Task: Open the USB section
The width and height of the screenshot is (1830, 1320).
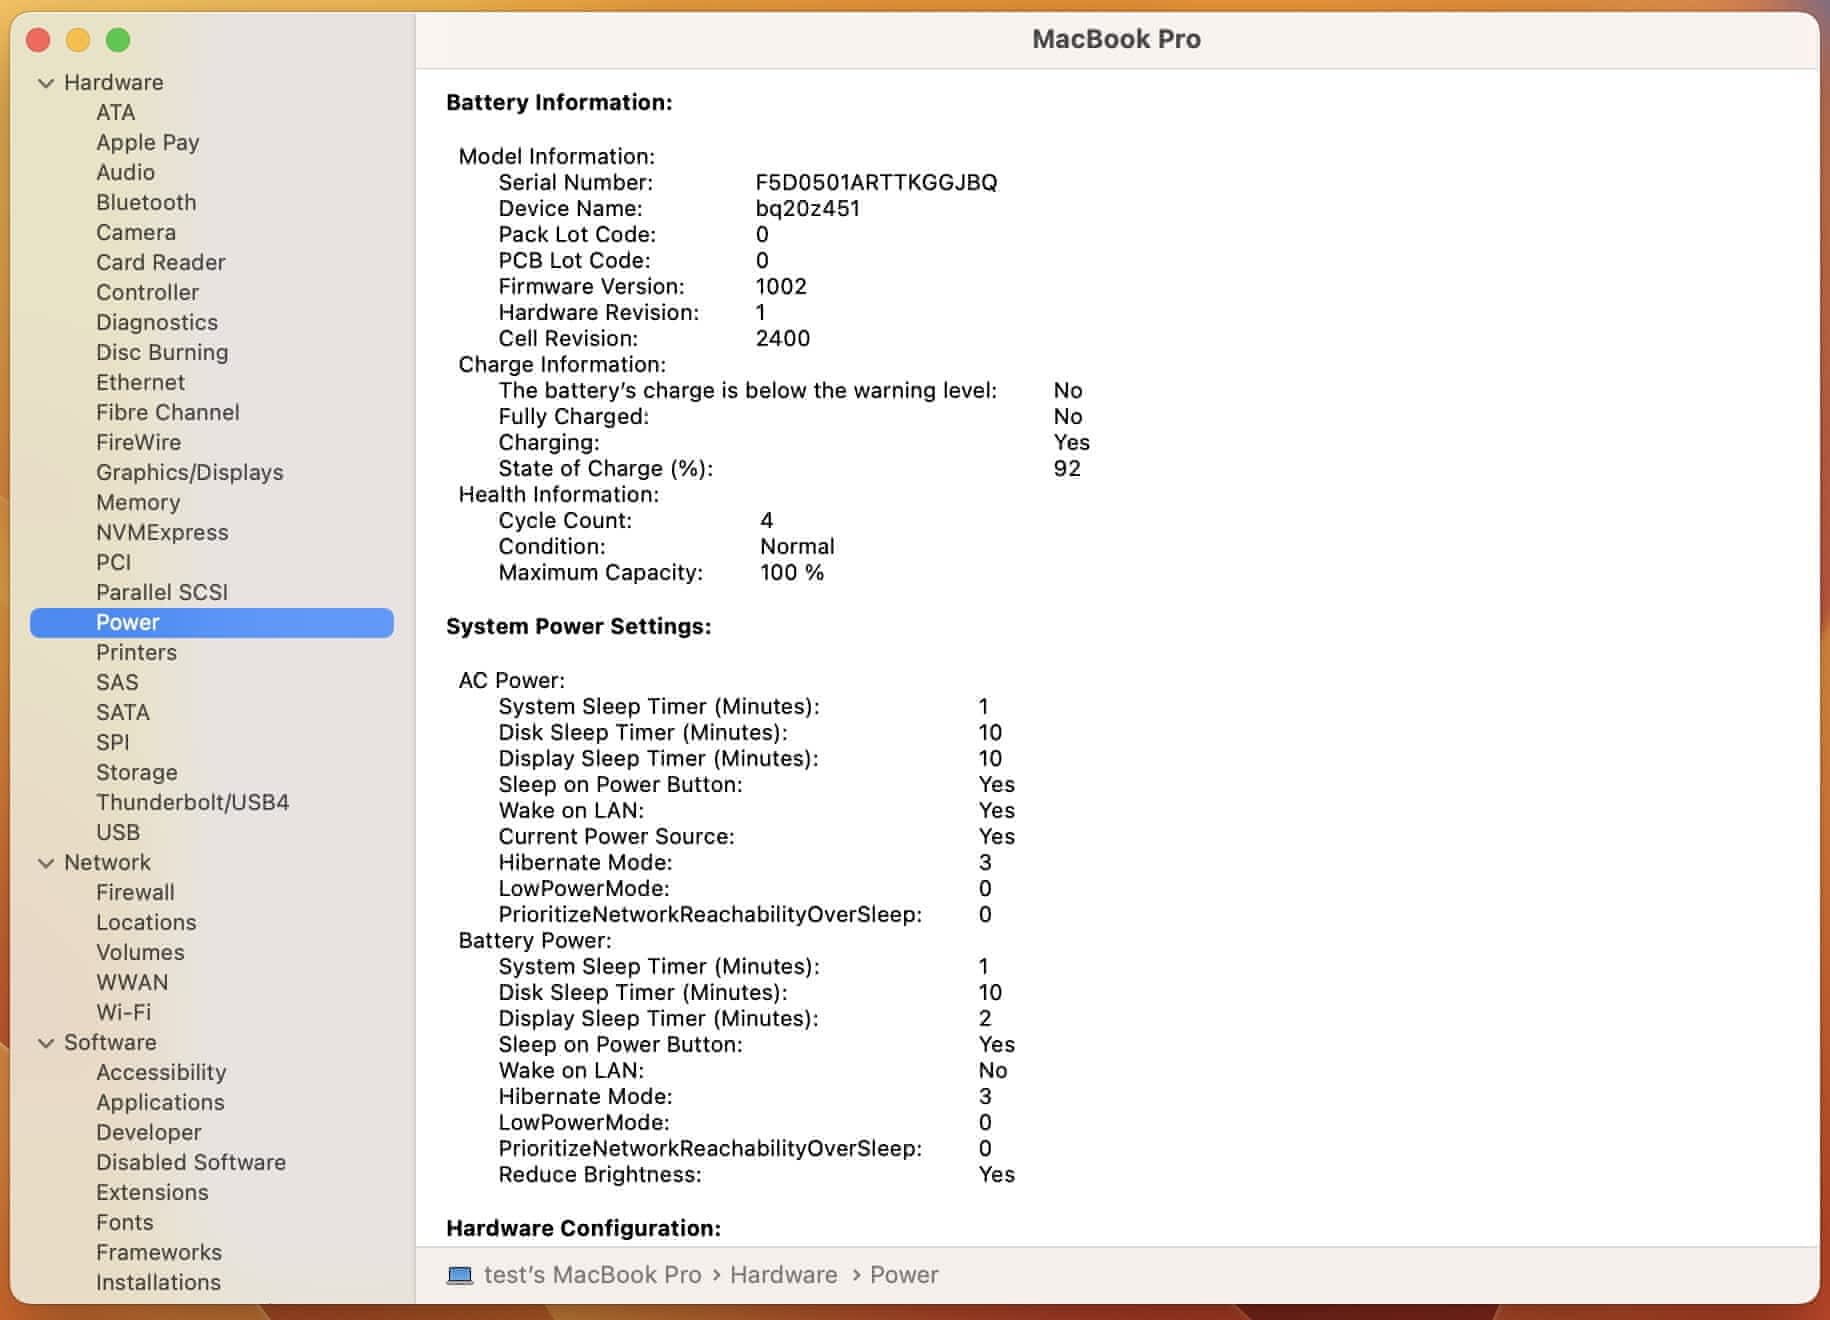Action: click(x=118, y=832)
